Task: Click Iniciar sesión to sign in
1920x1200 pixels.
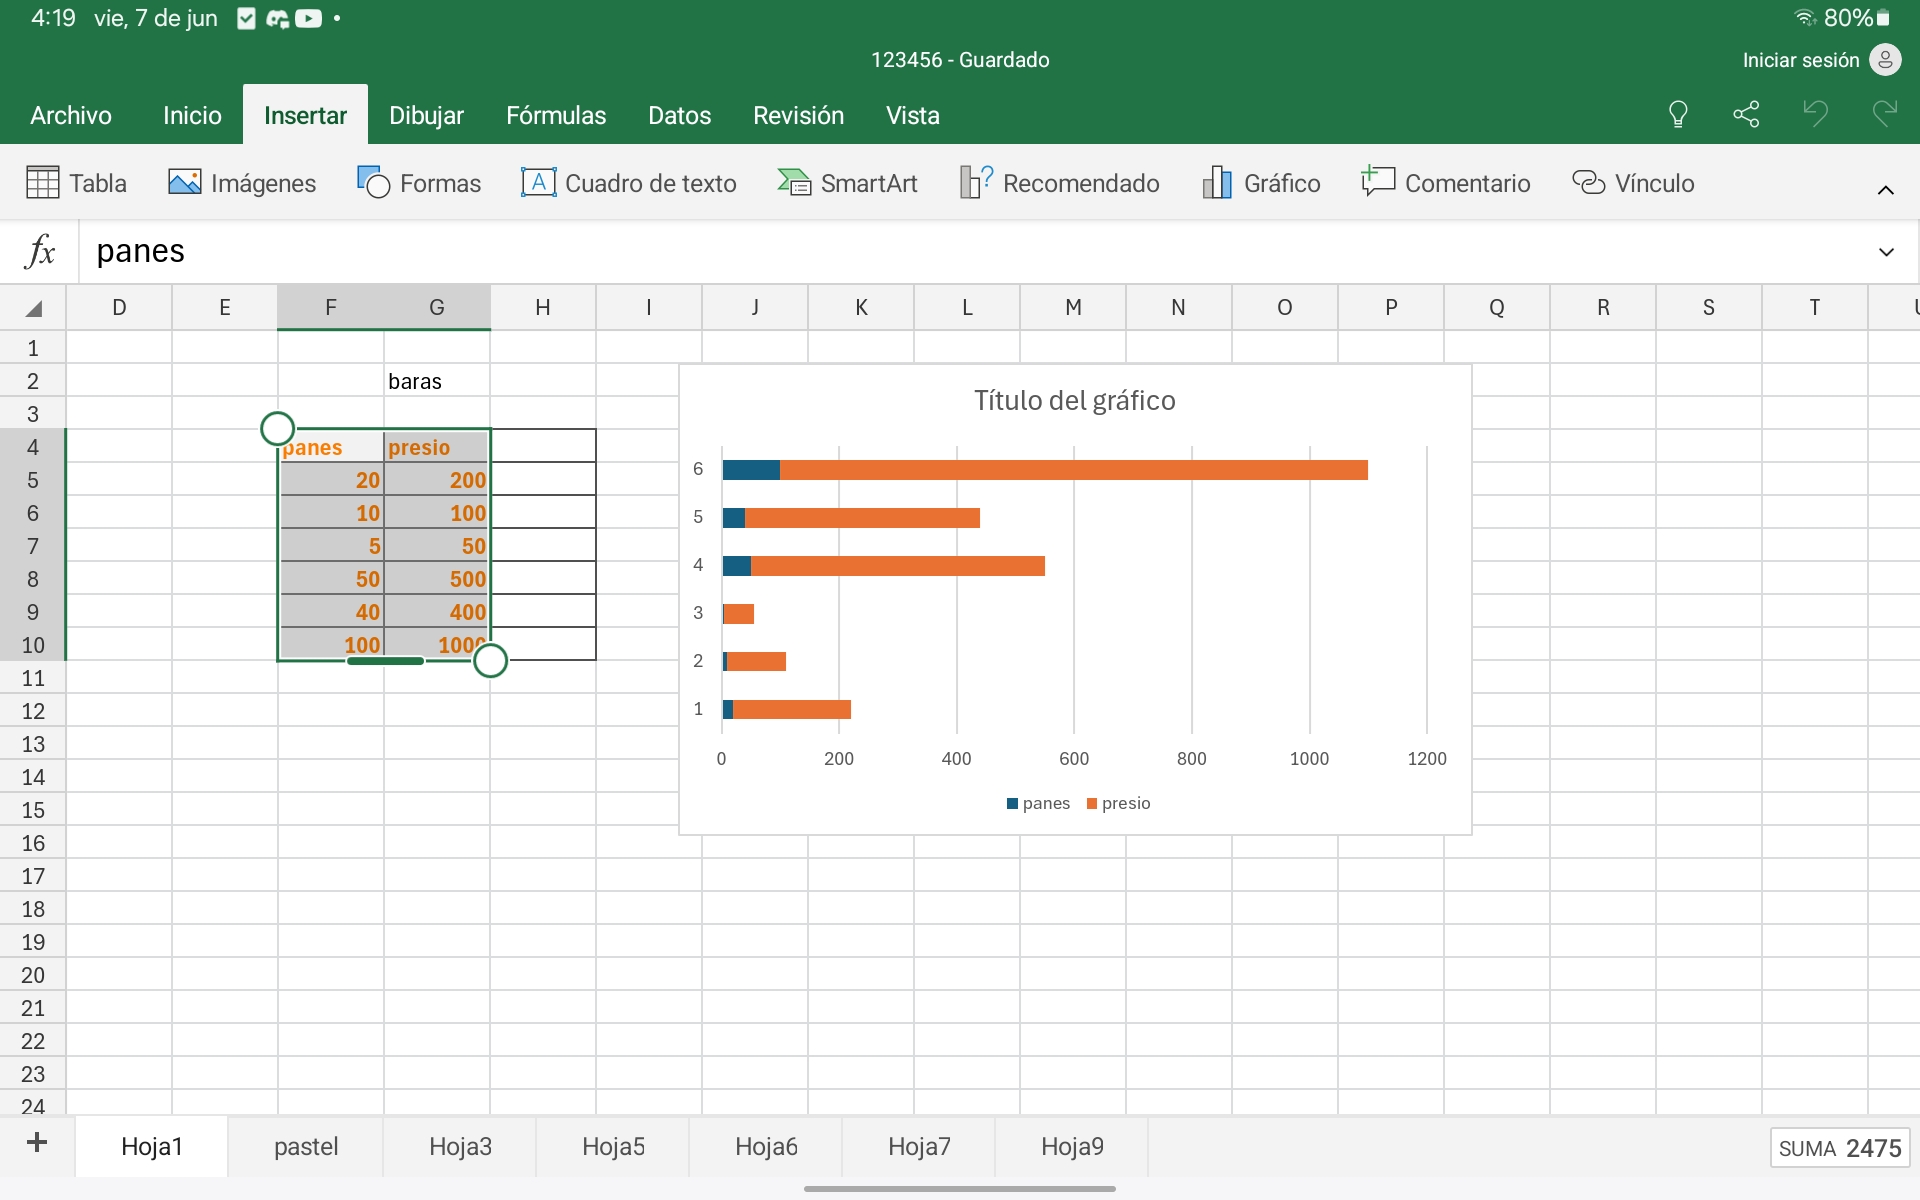Action: tap(1801, 60)
